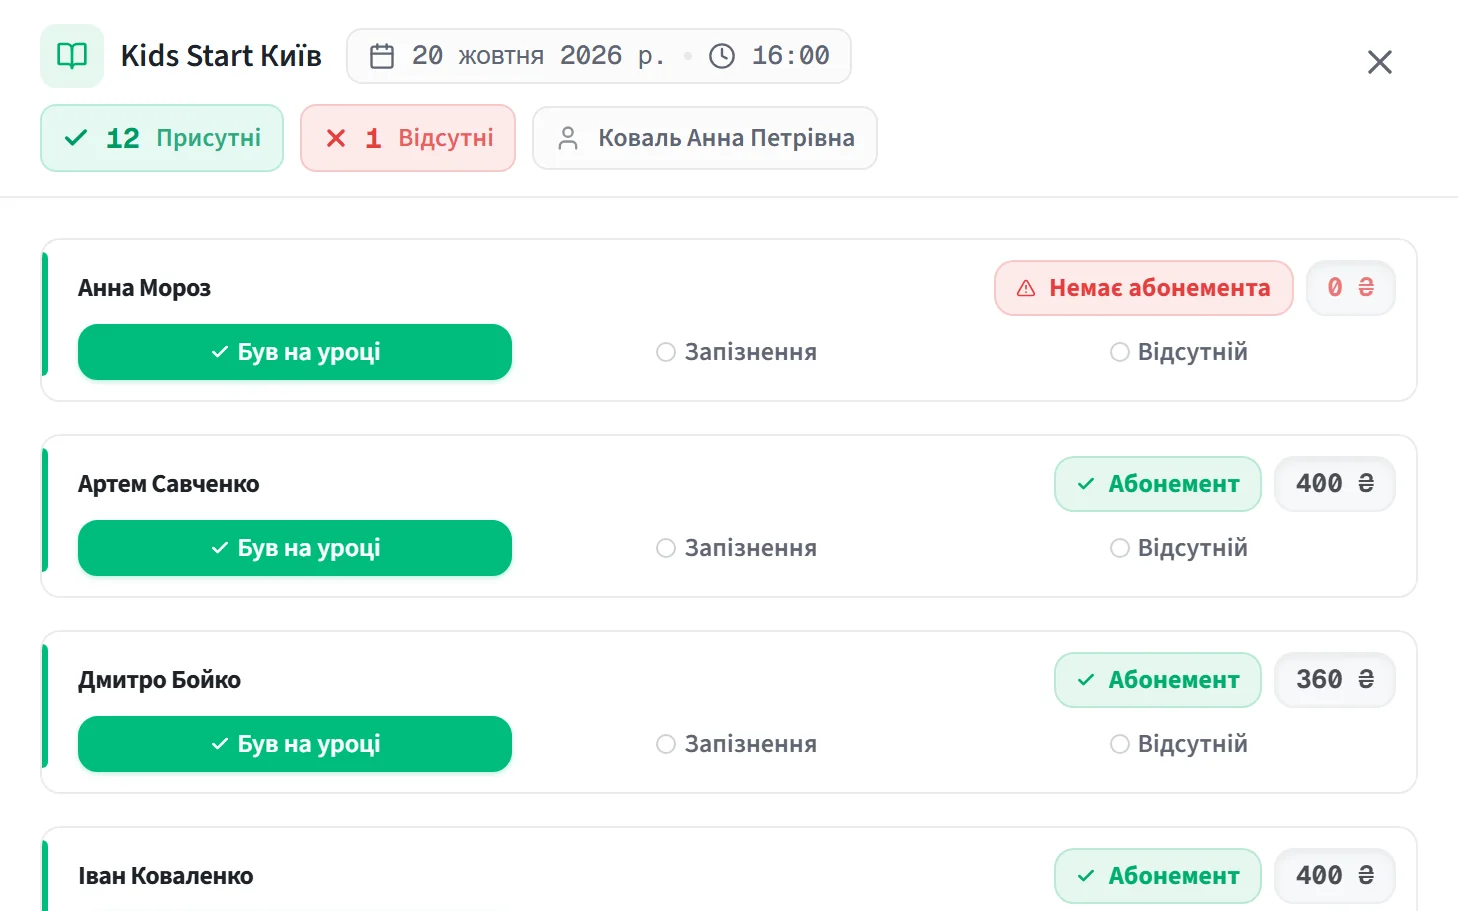1458x911 pixels.
Task: Click the checkmark in Іван Коваленко's Абонемент badge
Action: [1086, 876]
